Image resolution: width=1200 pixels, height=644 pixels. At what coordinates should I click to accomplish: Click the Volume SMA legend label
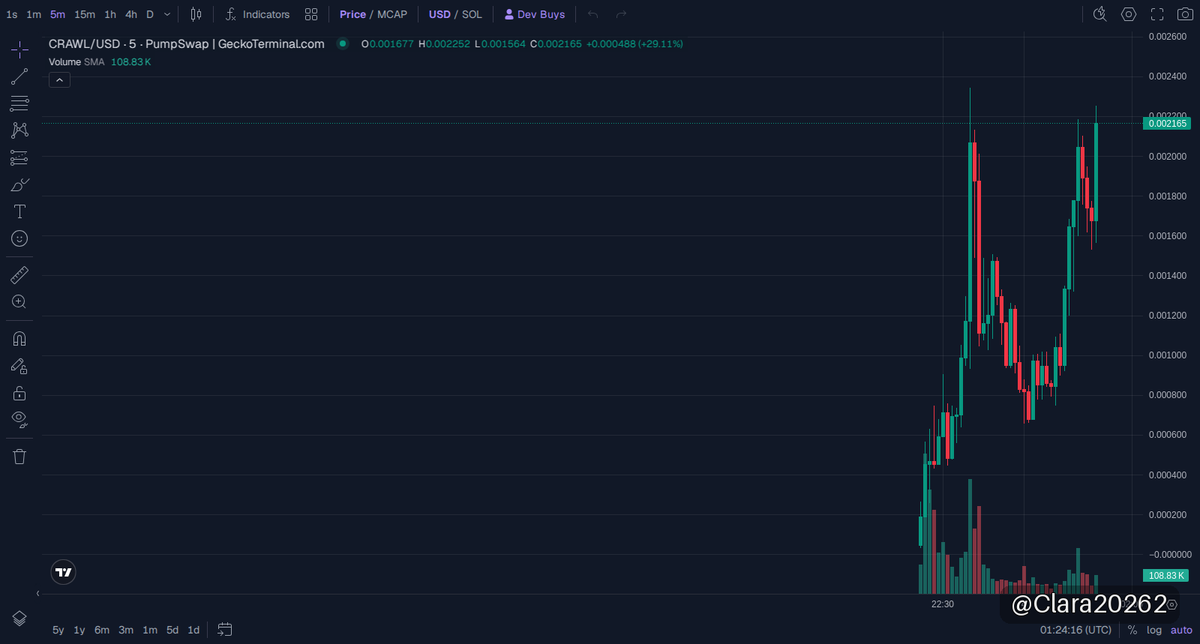(76, 62)
